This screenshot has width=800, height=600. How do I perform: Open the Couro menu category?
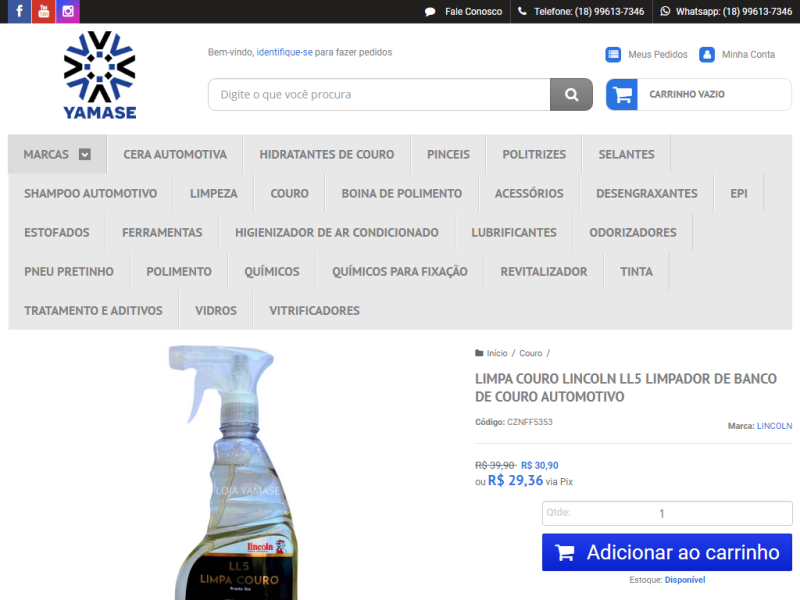click(289, 194)
